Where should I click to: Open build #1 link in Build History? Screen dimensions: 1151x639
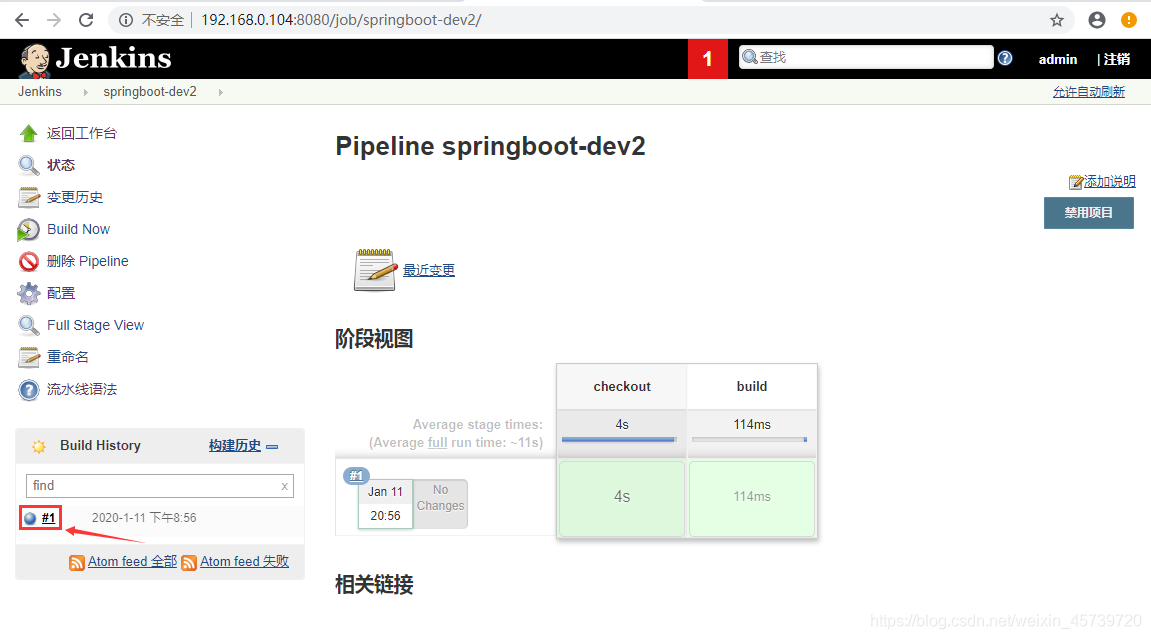click(x=48, y=518)
